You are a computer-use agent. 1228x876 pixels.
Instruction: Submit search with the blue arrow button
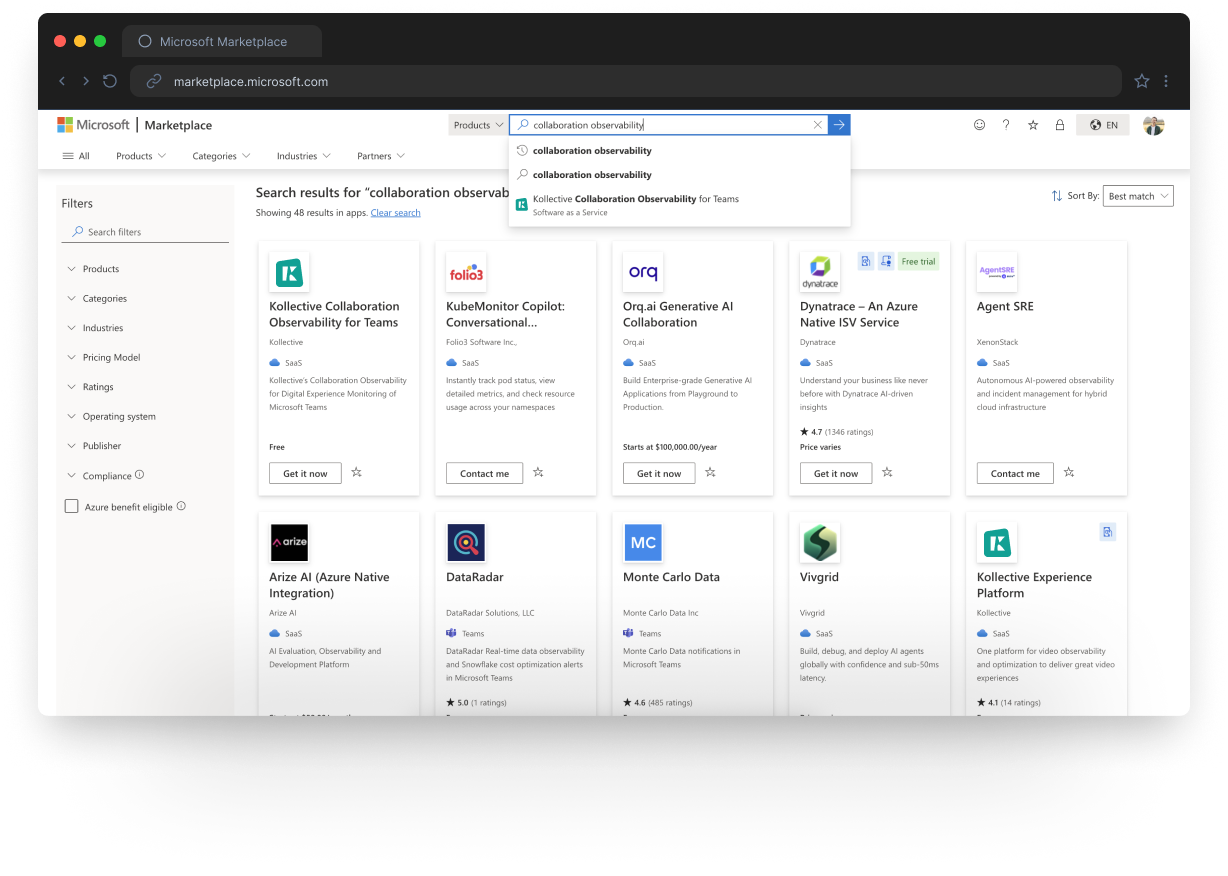pyautogui.click(x=839, y=125)
